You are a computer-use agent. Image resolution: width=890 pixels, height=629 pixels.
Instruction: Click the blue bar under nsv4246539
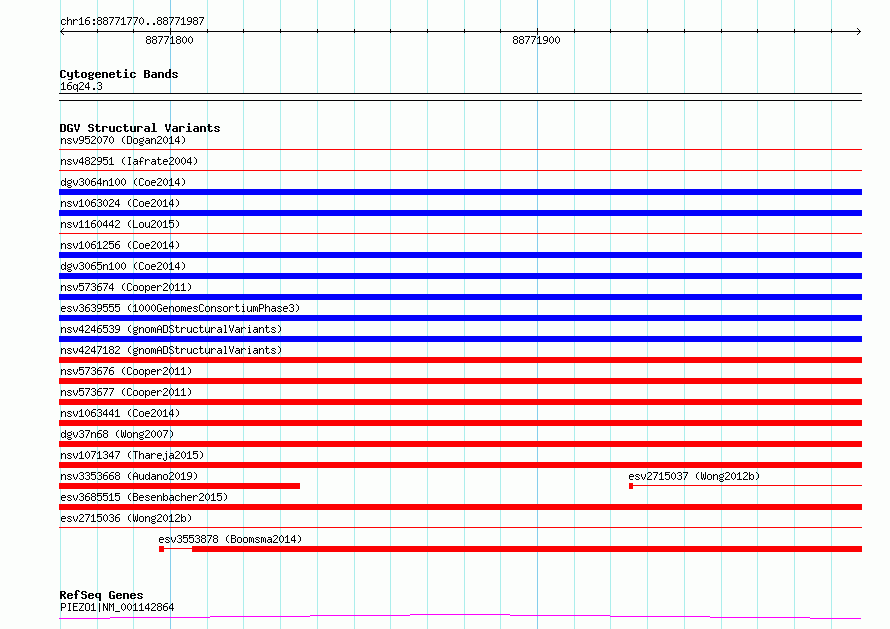tap(460, 339)
